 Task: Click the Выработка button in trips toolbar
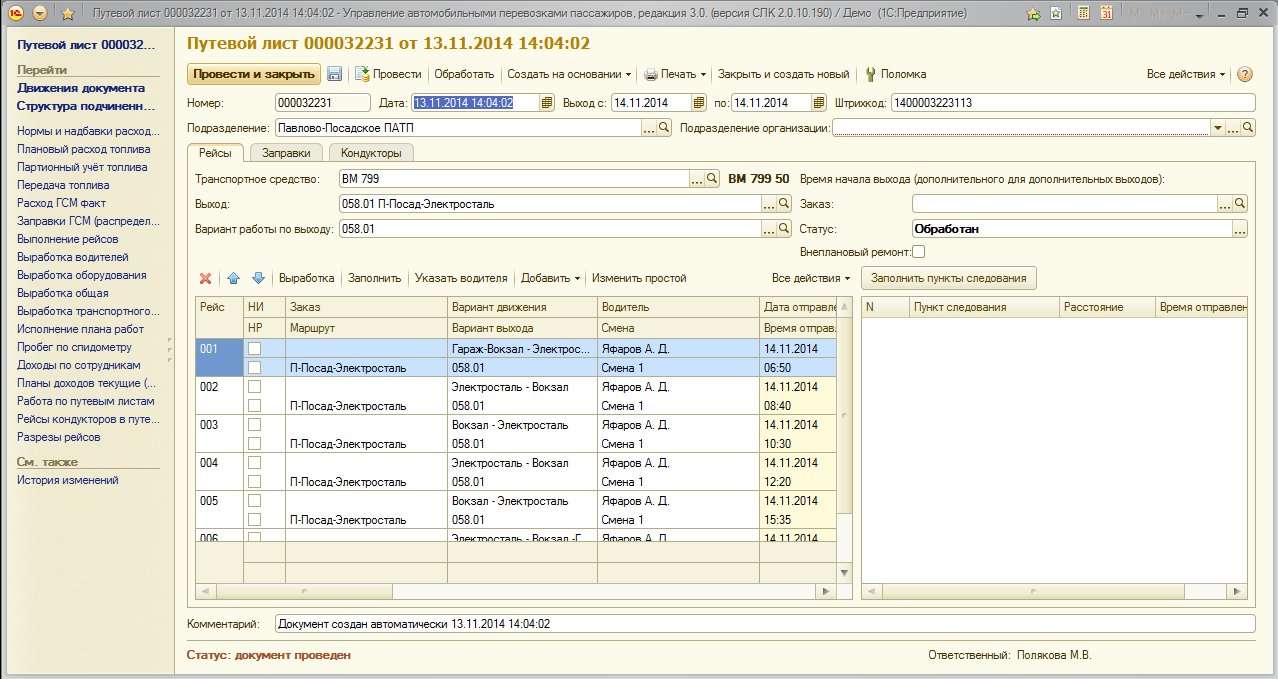pos(306,278)
